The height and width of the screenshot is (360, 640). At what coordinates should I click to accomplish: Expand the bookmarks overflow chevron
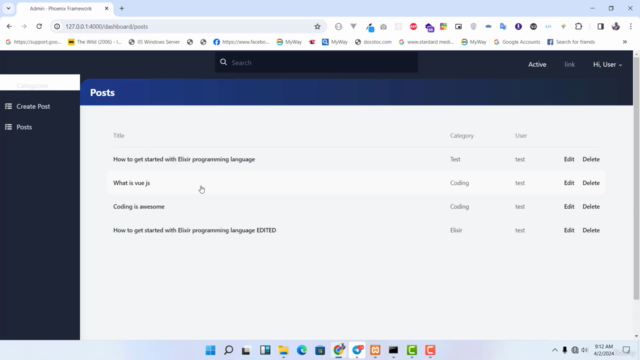[624, 42]
